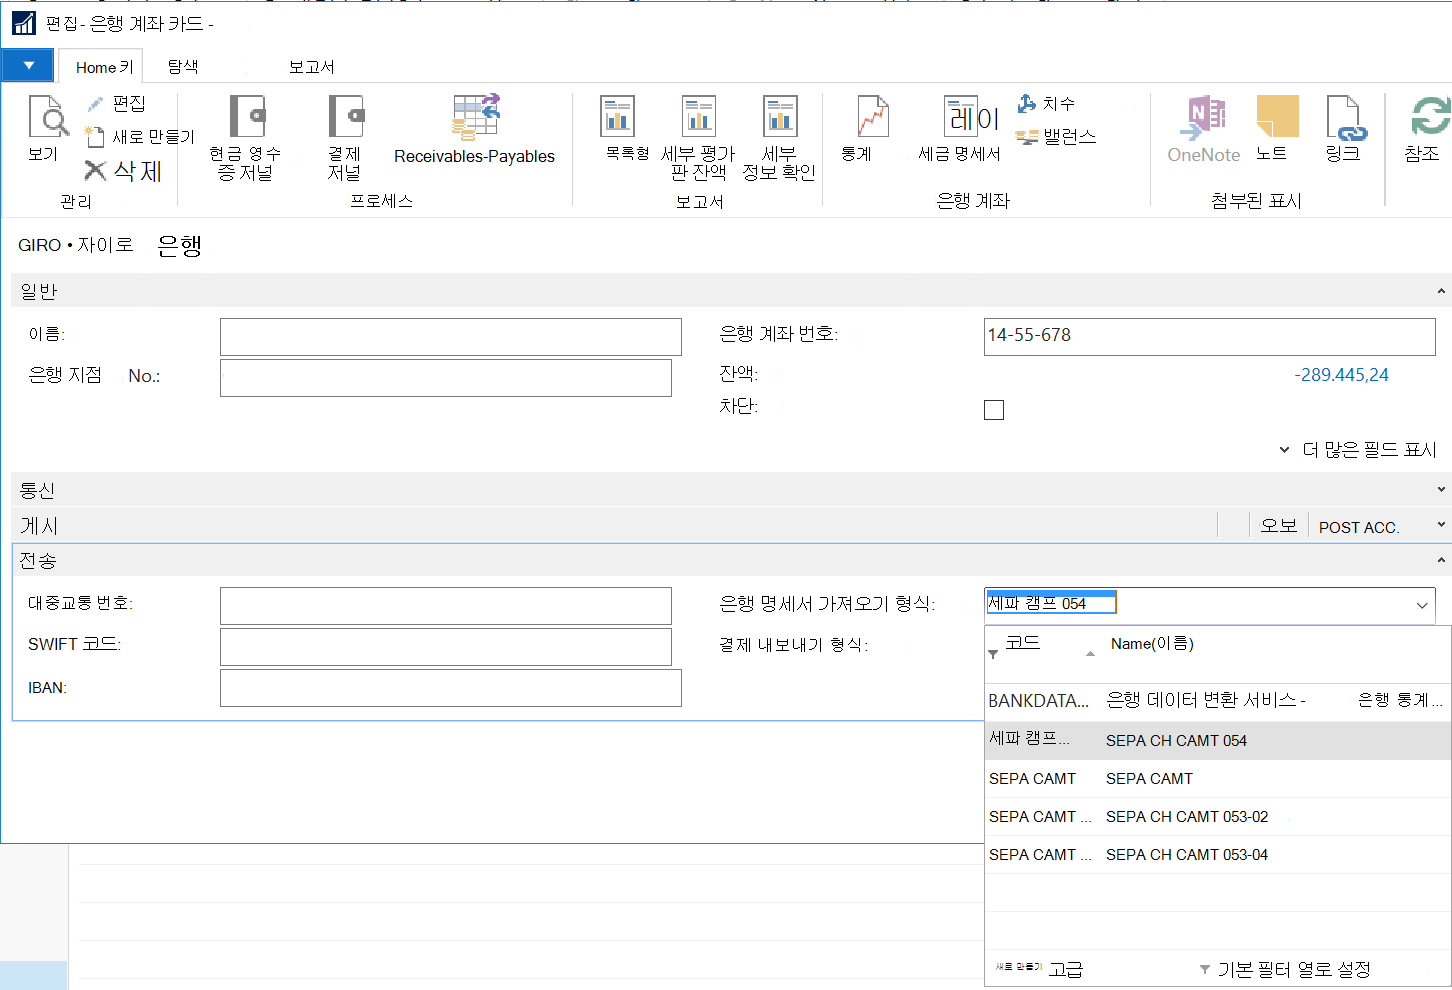Image resolution: width=1452 pixels, height=990 pixels.
Task: Collapse the 일반 section
Action: click(1441, 291)
